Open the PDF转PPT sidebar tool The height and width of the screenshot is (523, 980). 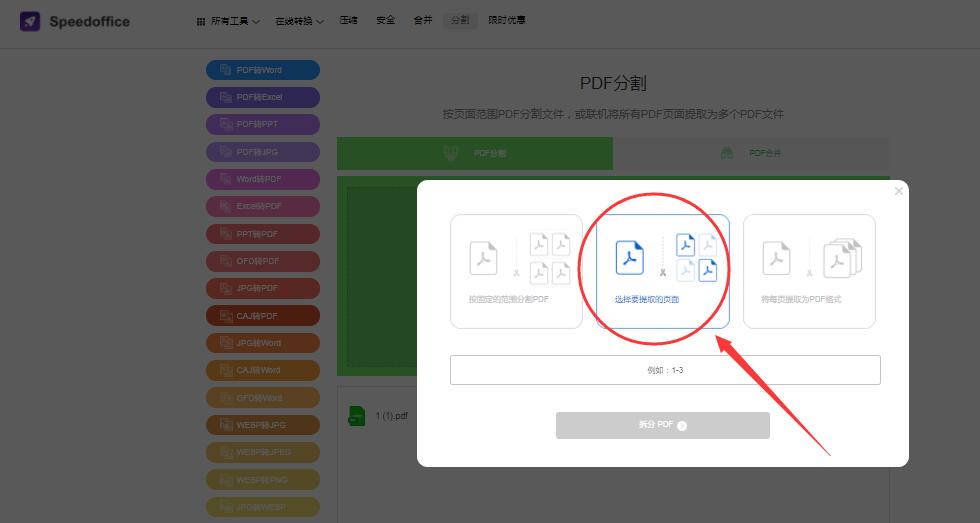263,124
